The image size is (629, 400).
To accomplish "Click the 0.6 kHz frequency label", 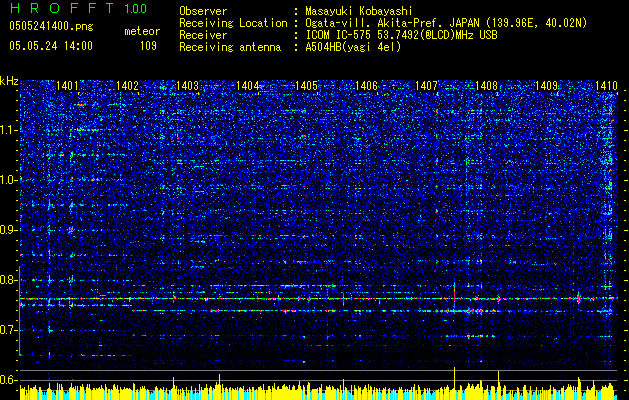I will [x=9, y=380].
